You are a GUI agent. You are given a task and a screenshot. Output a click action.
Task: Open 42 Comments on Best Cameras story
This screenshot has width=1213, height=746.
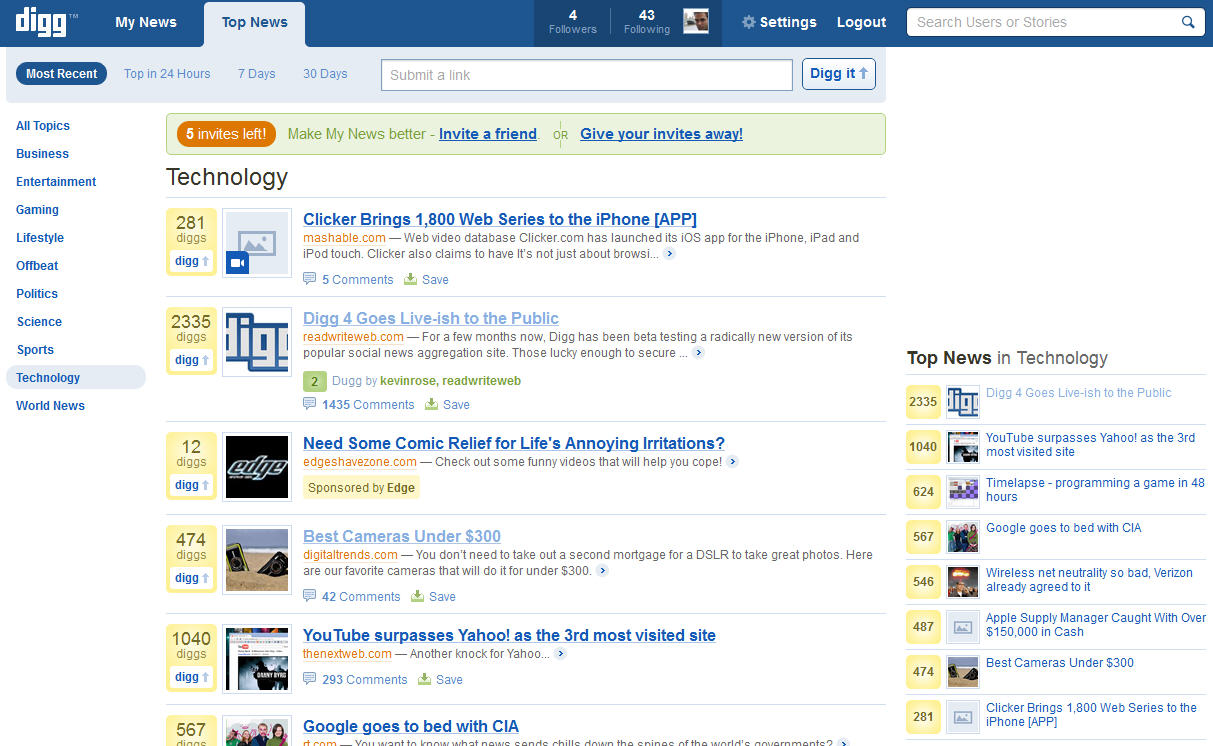(352, 597)
